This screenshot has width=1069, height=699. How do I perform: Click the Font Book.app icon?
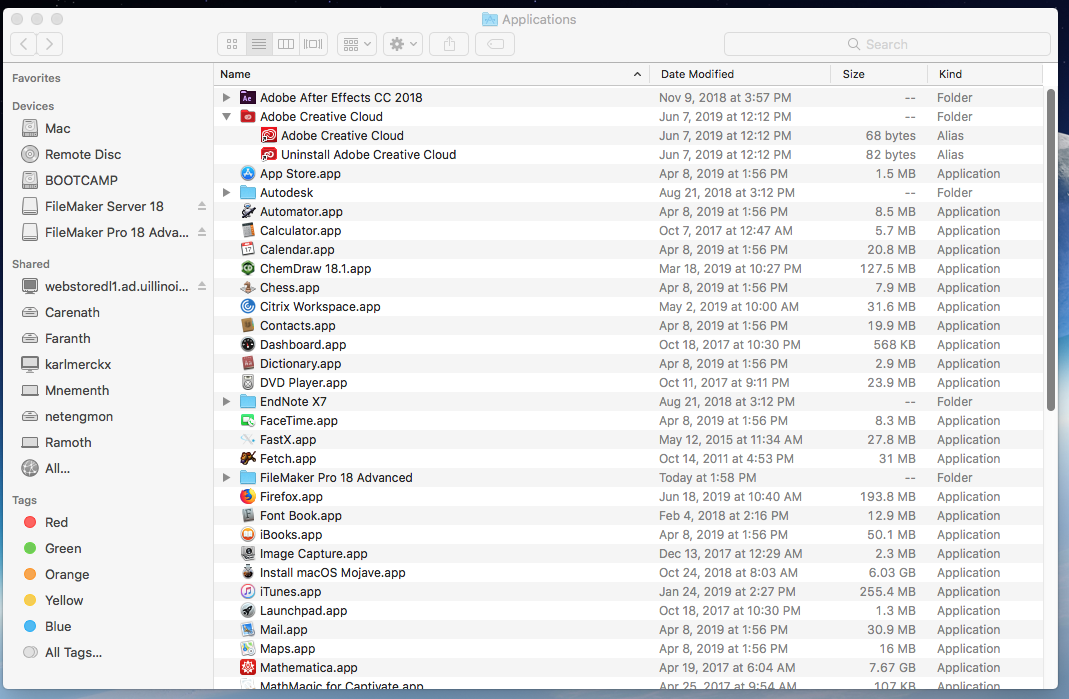click(247, 516)
